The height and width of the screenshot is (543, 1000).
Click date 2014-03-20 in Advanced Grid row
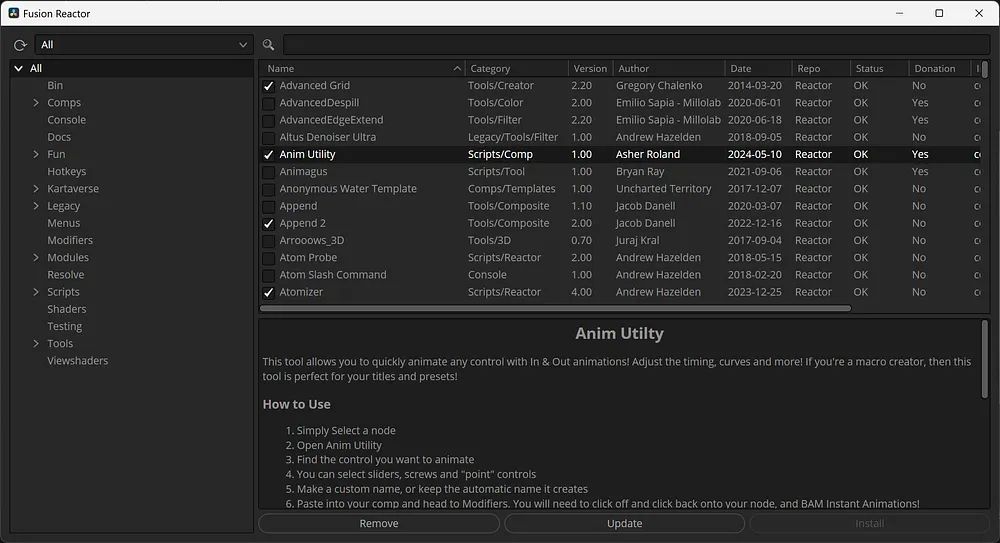point(754,86)
